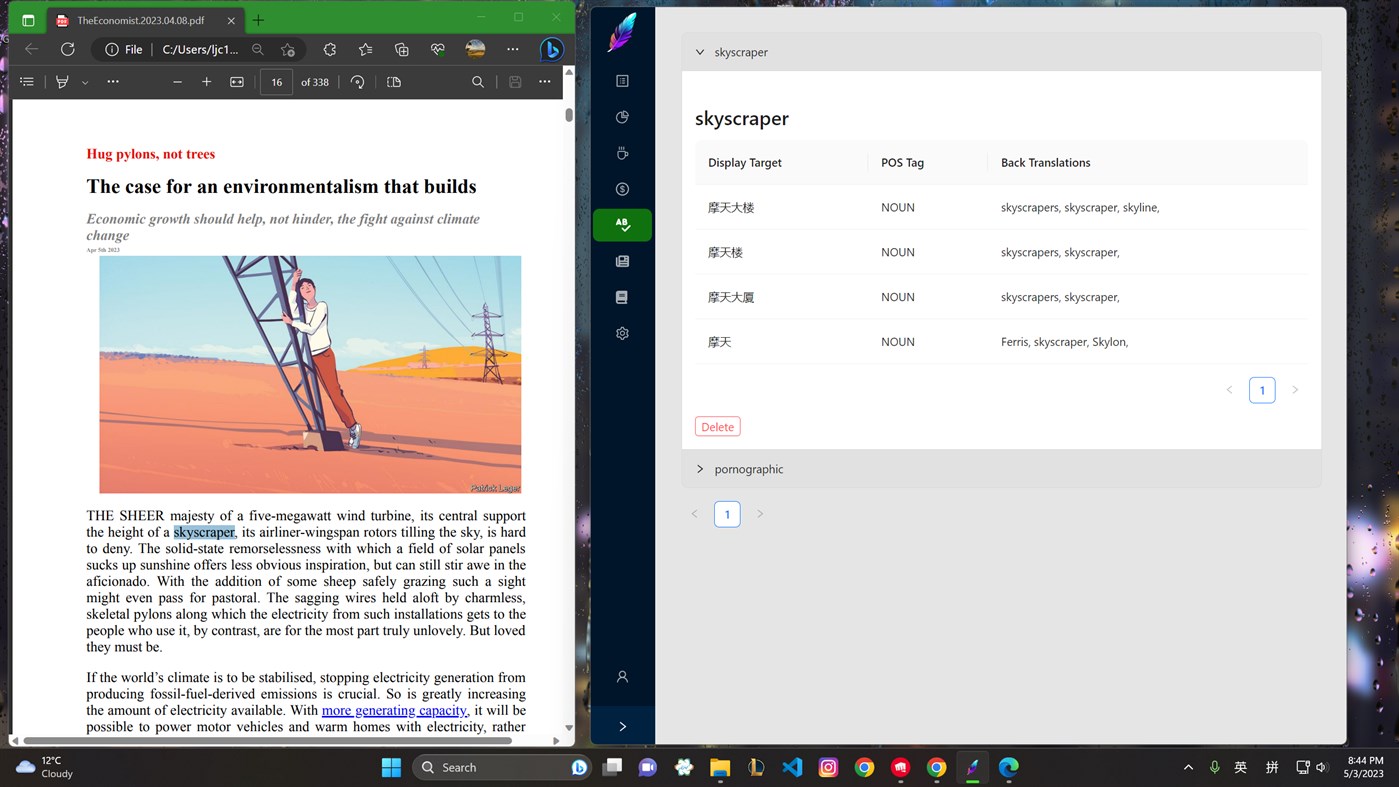Click the 摩天大楼 translation cell

click(x=731, y=208)
